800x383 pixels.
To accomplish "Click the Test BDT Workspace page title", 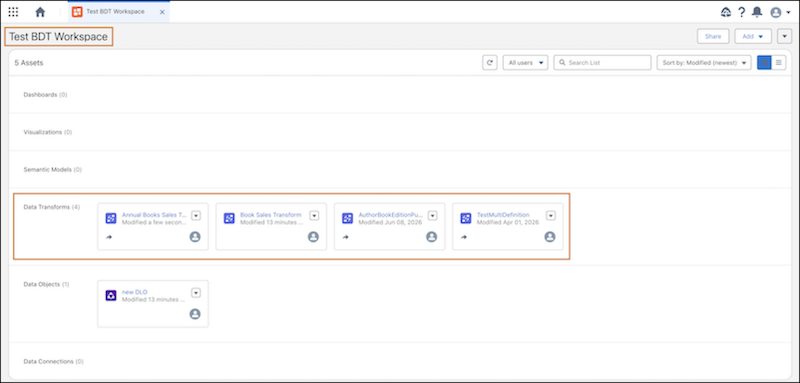I will coord(59,37).
